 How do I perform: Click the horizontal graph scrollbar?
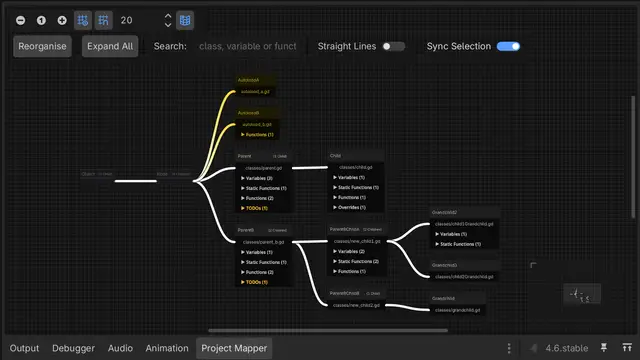coord(328,330)
